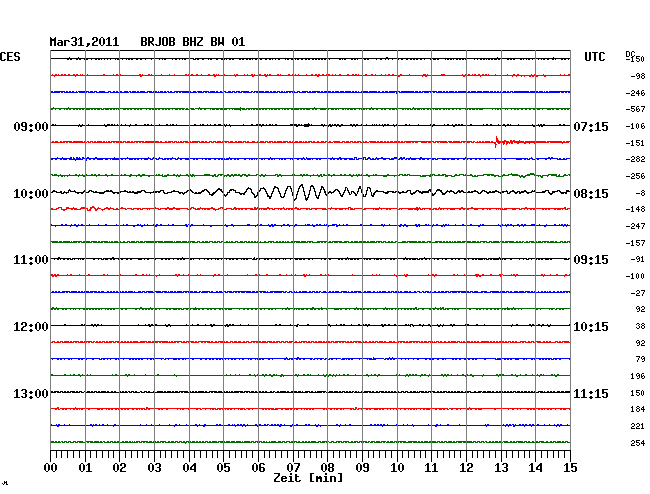Select DC offset value 254

638,443
